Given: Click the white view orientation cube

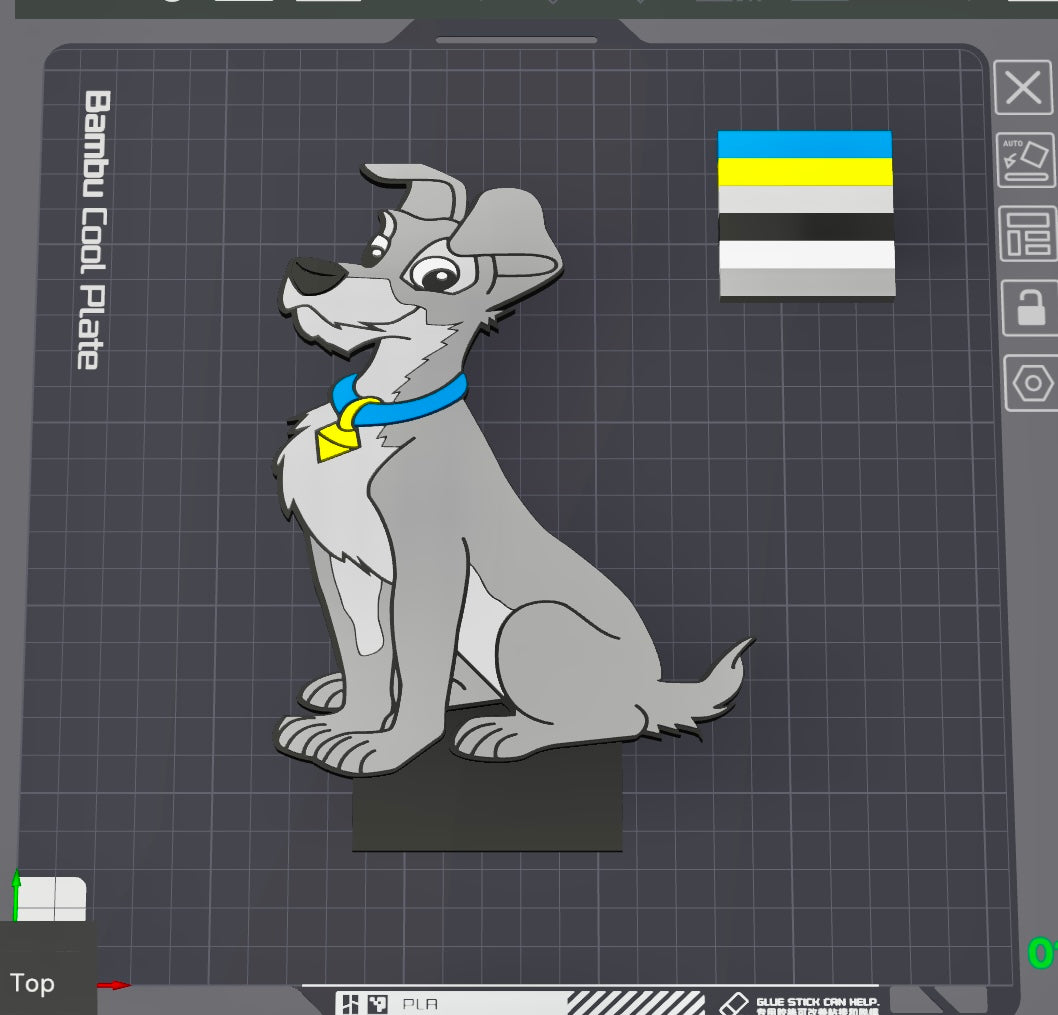Looking at the screenshot, I should pos(51,899).
